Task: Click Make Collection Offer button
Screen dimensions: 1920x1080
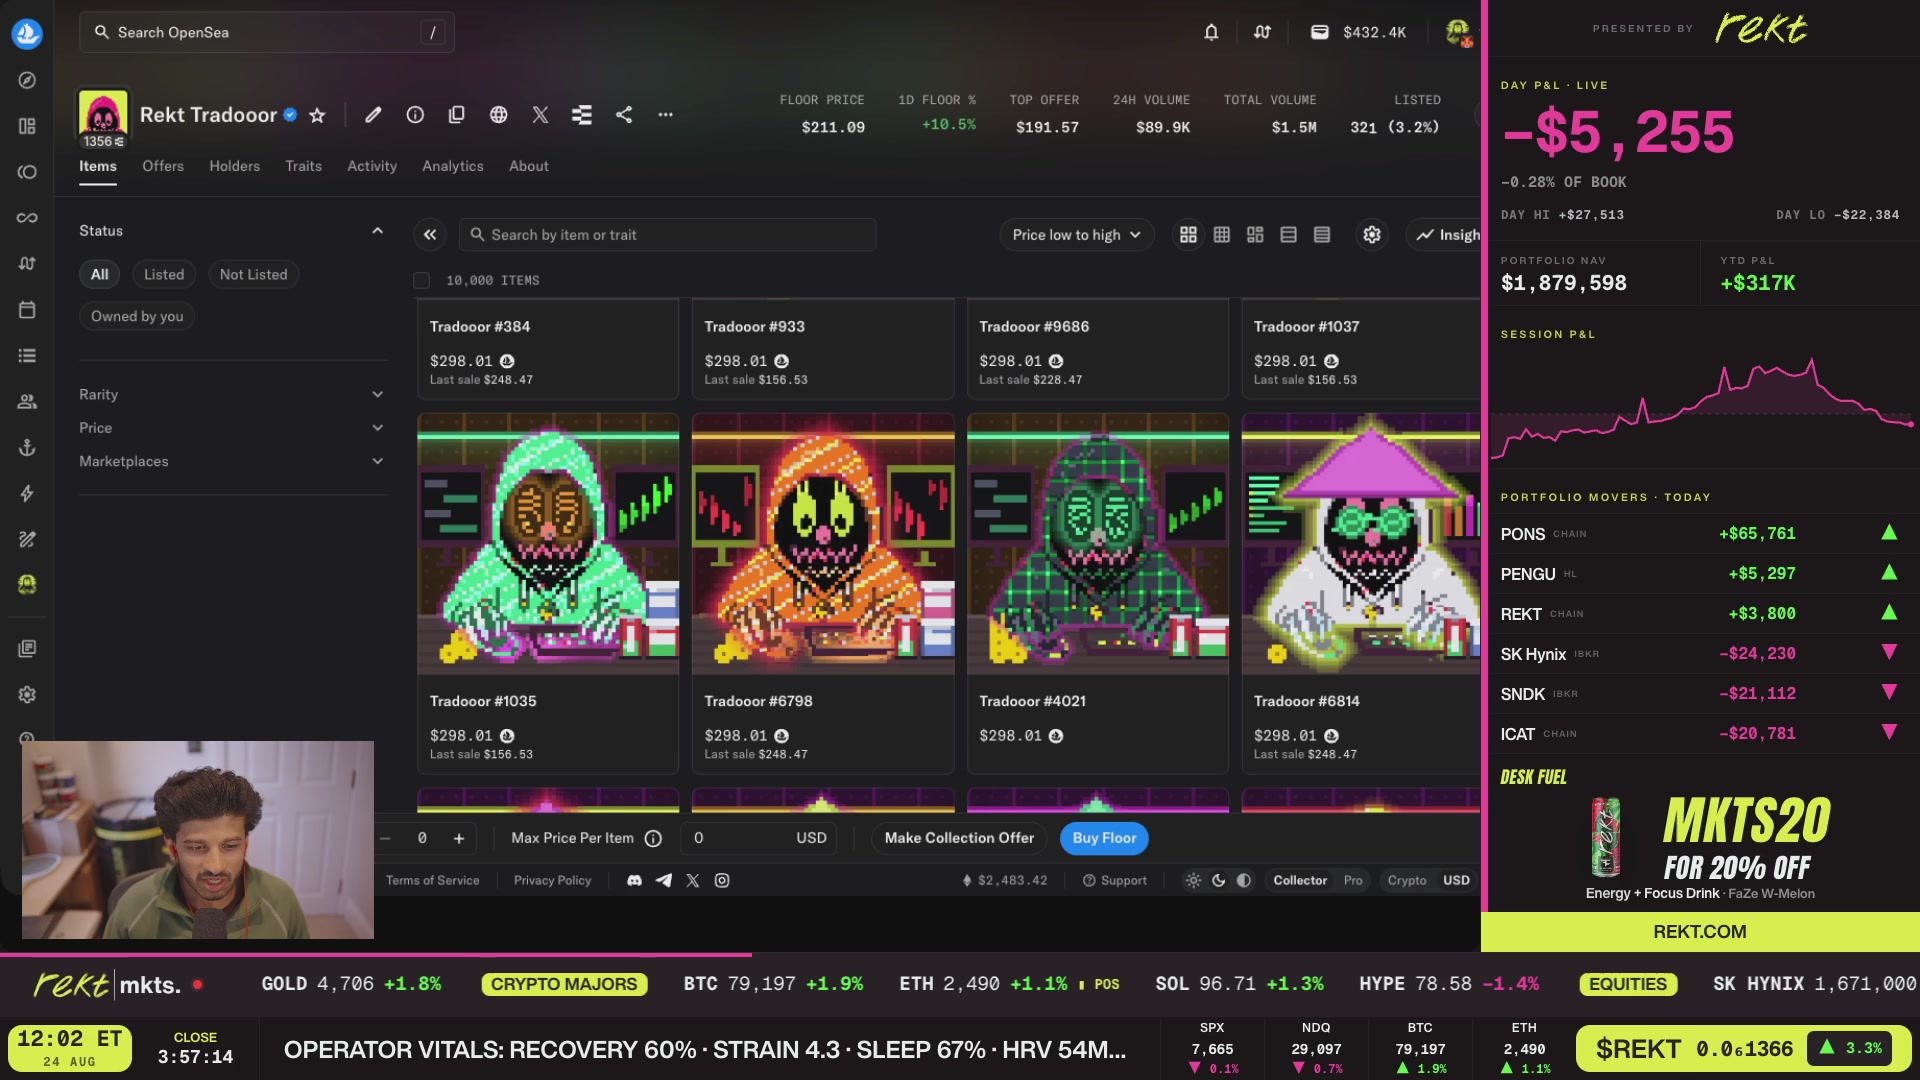Action: click(x=959, y=839)
